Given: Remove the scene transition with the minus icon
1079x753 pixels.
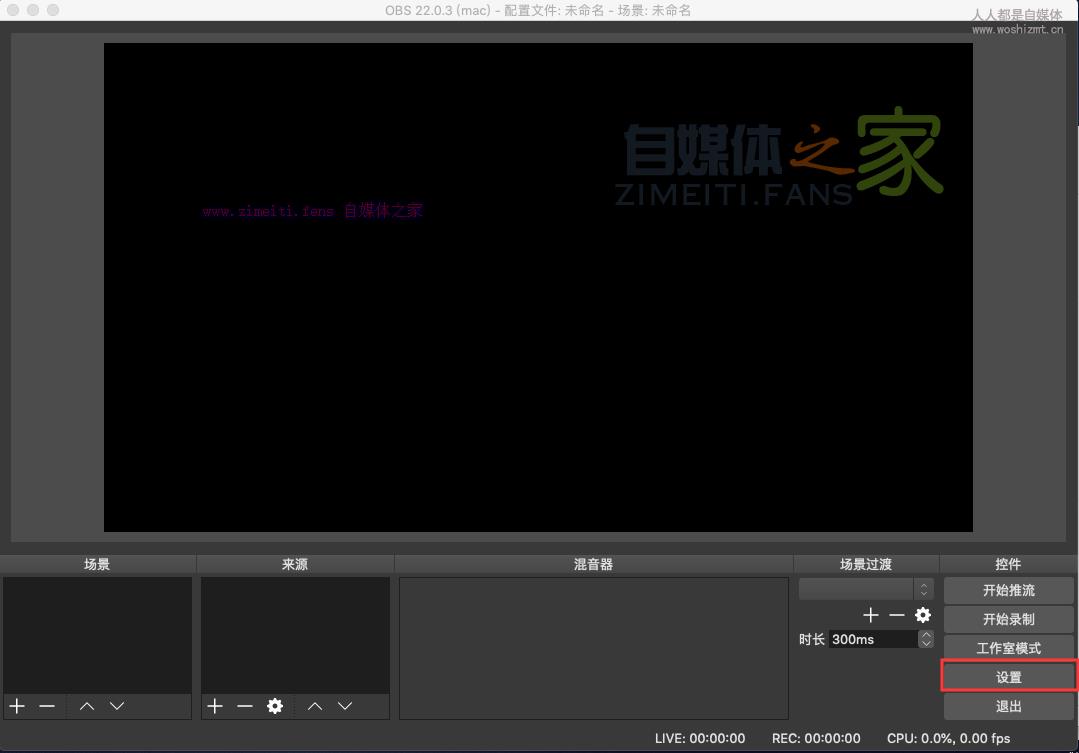Looking at the screenshot, I should [x=896, y=615].
